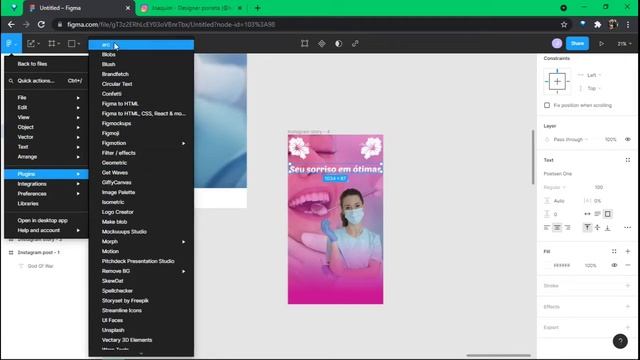640x360 pixels.
Task: Open the Help question mark button
Action: point(620,341)
